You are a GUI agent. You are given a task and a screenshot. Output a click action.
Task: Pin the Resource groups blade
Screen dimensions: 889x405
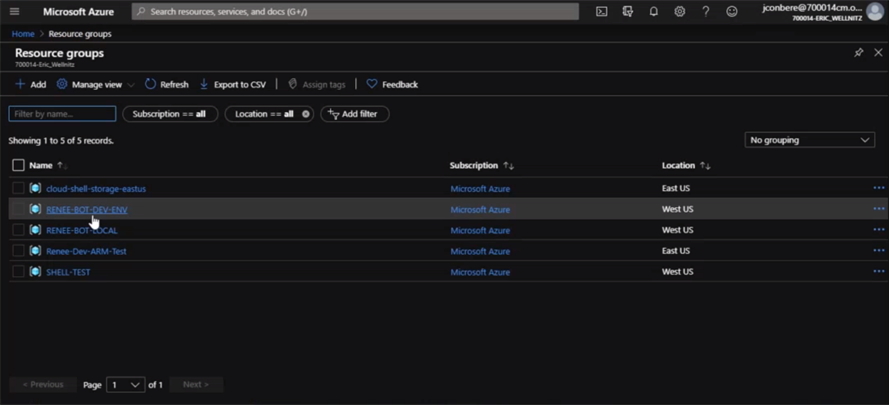pyautogui.click(x=858, y=53)
